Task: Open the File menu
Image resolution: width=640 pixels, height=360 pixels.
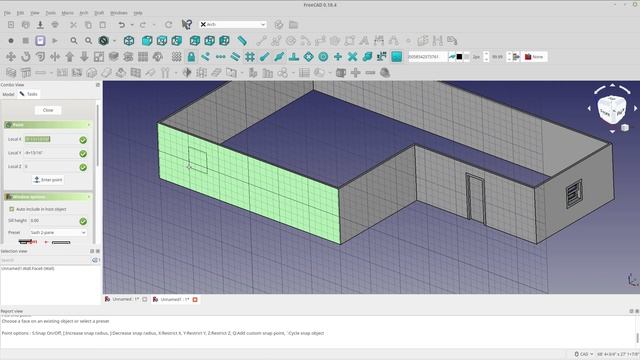Action: [x=7, y=13]
